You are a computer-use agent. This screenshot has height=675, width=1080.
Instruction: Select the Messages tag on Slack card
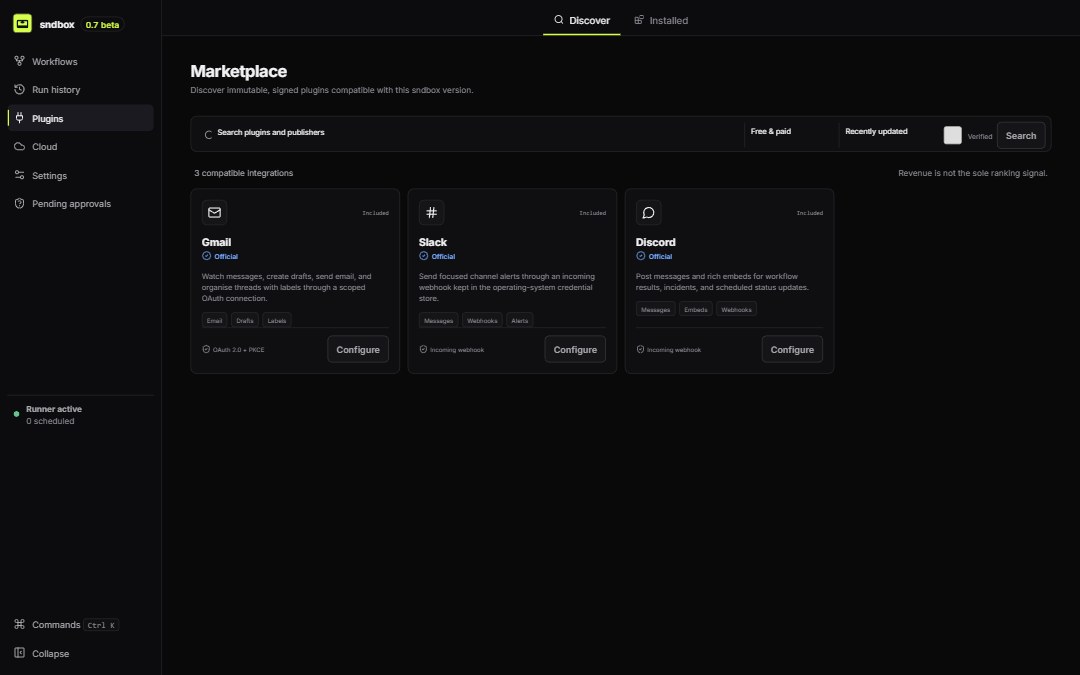[x=438, y=320]
